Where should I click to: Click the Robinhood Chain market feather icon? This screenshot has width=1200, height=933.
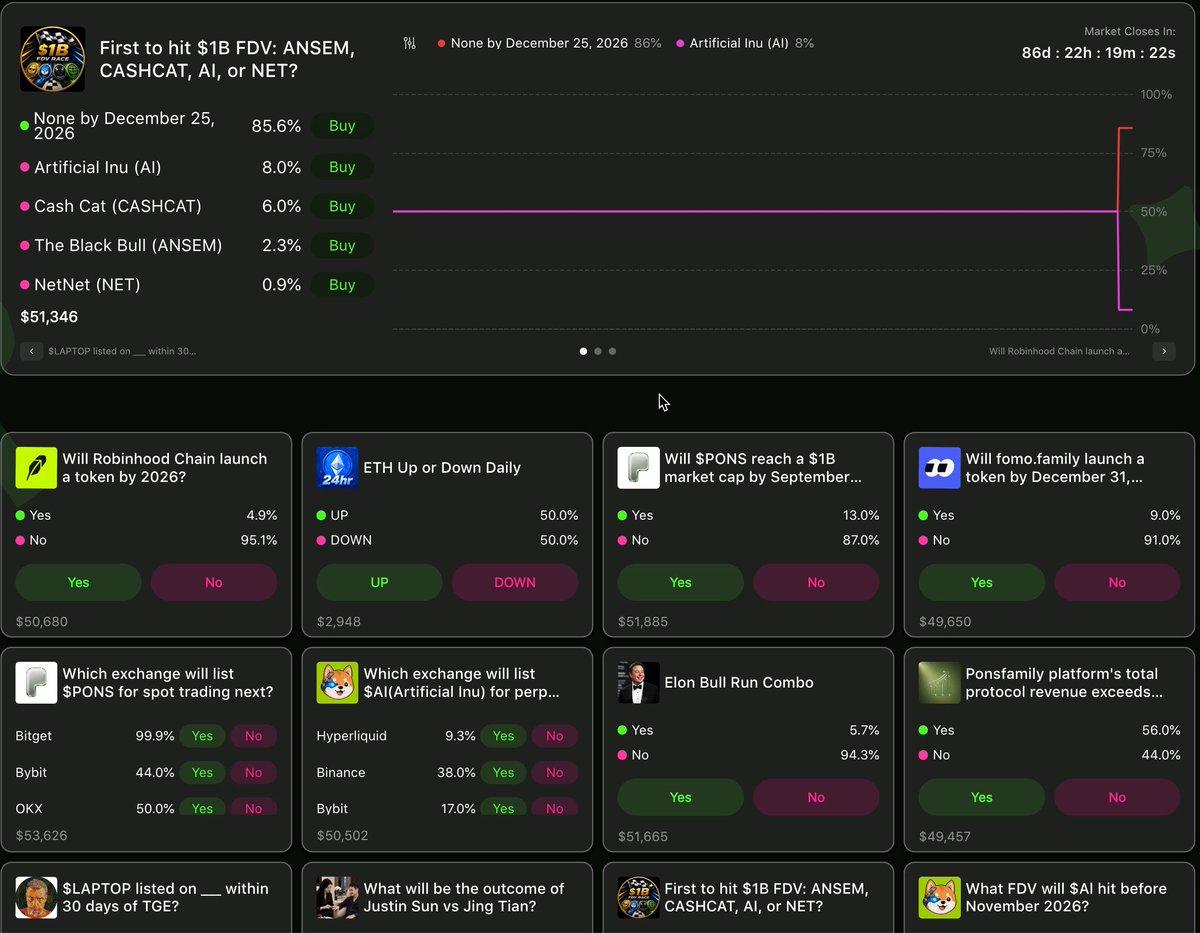[x=36, y=468]
